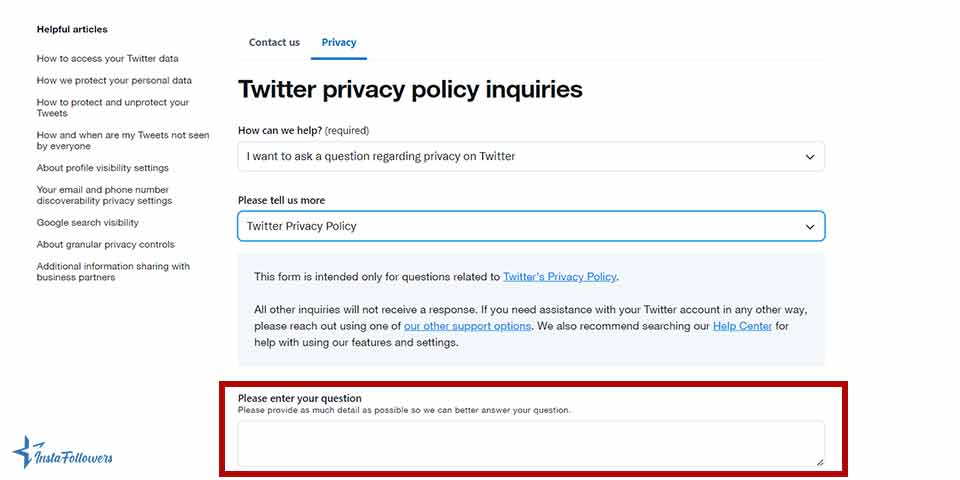Image resolution: width=960 pixels, height=480 pixels.
Task: Open email and phone discoverability settings article
Action: pyautogui.click(x=104, y=195)
